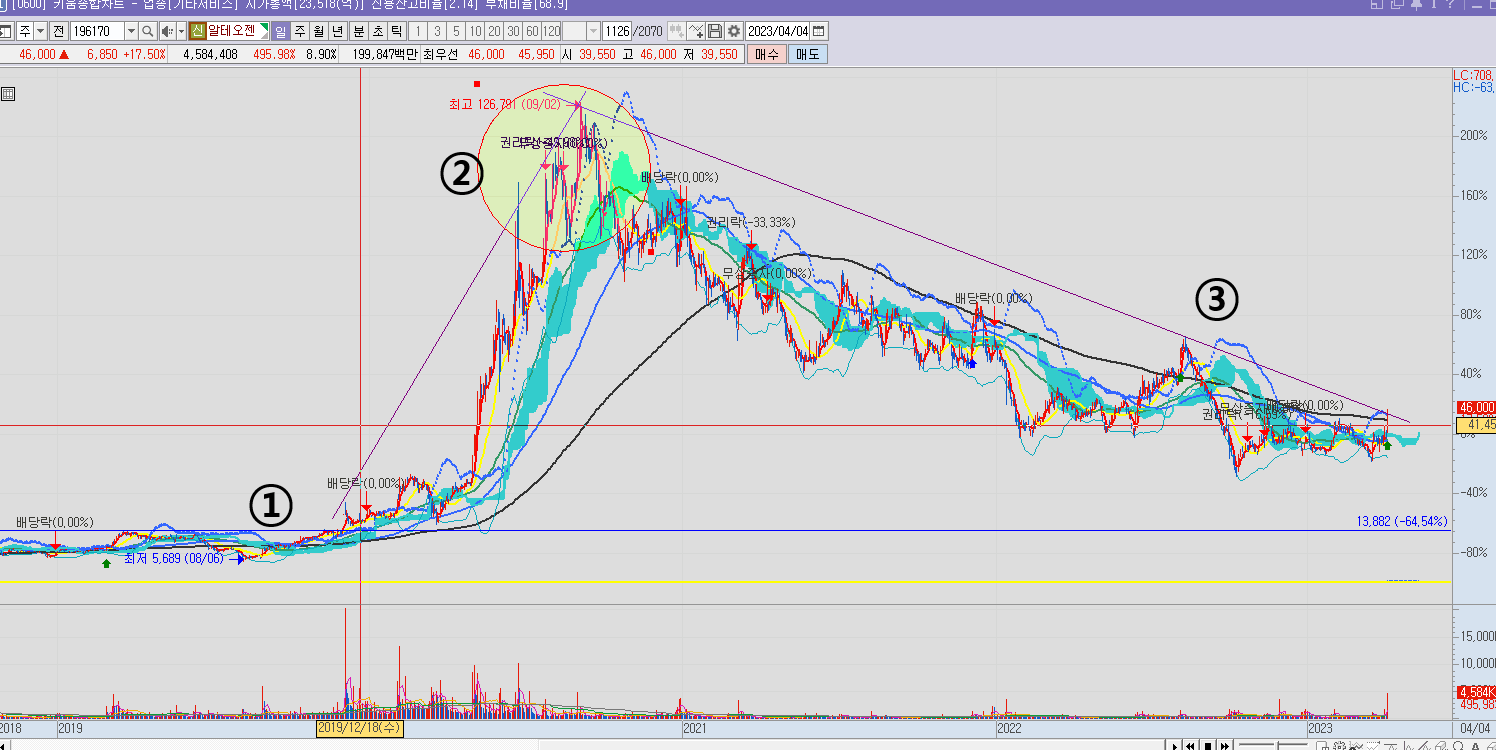Click the help question mark icon

click(1450, 4)
